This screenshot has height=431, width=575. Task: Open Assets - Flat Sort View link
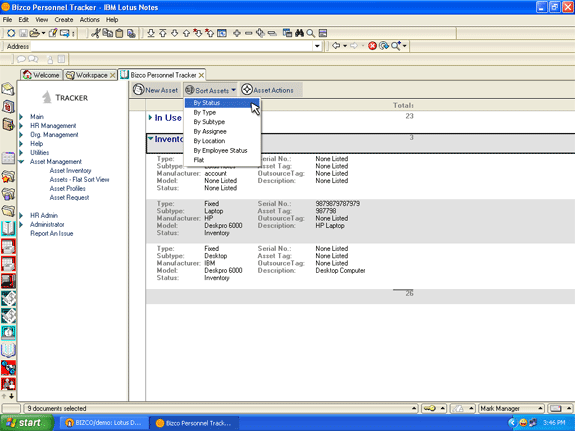point(79,179)
